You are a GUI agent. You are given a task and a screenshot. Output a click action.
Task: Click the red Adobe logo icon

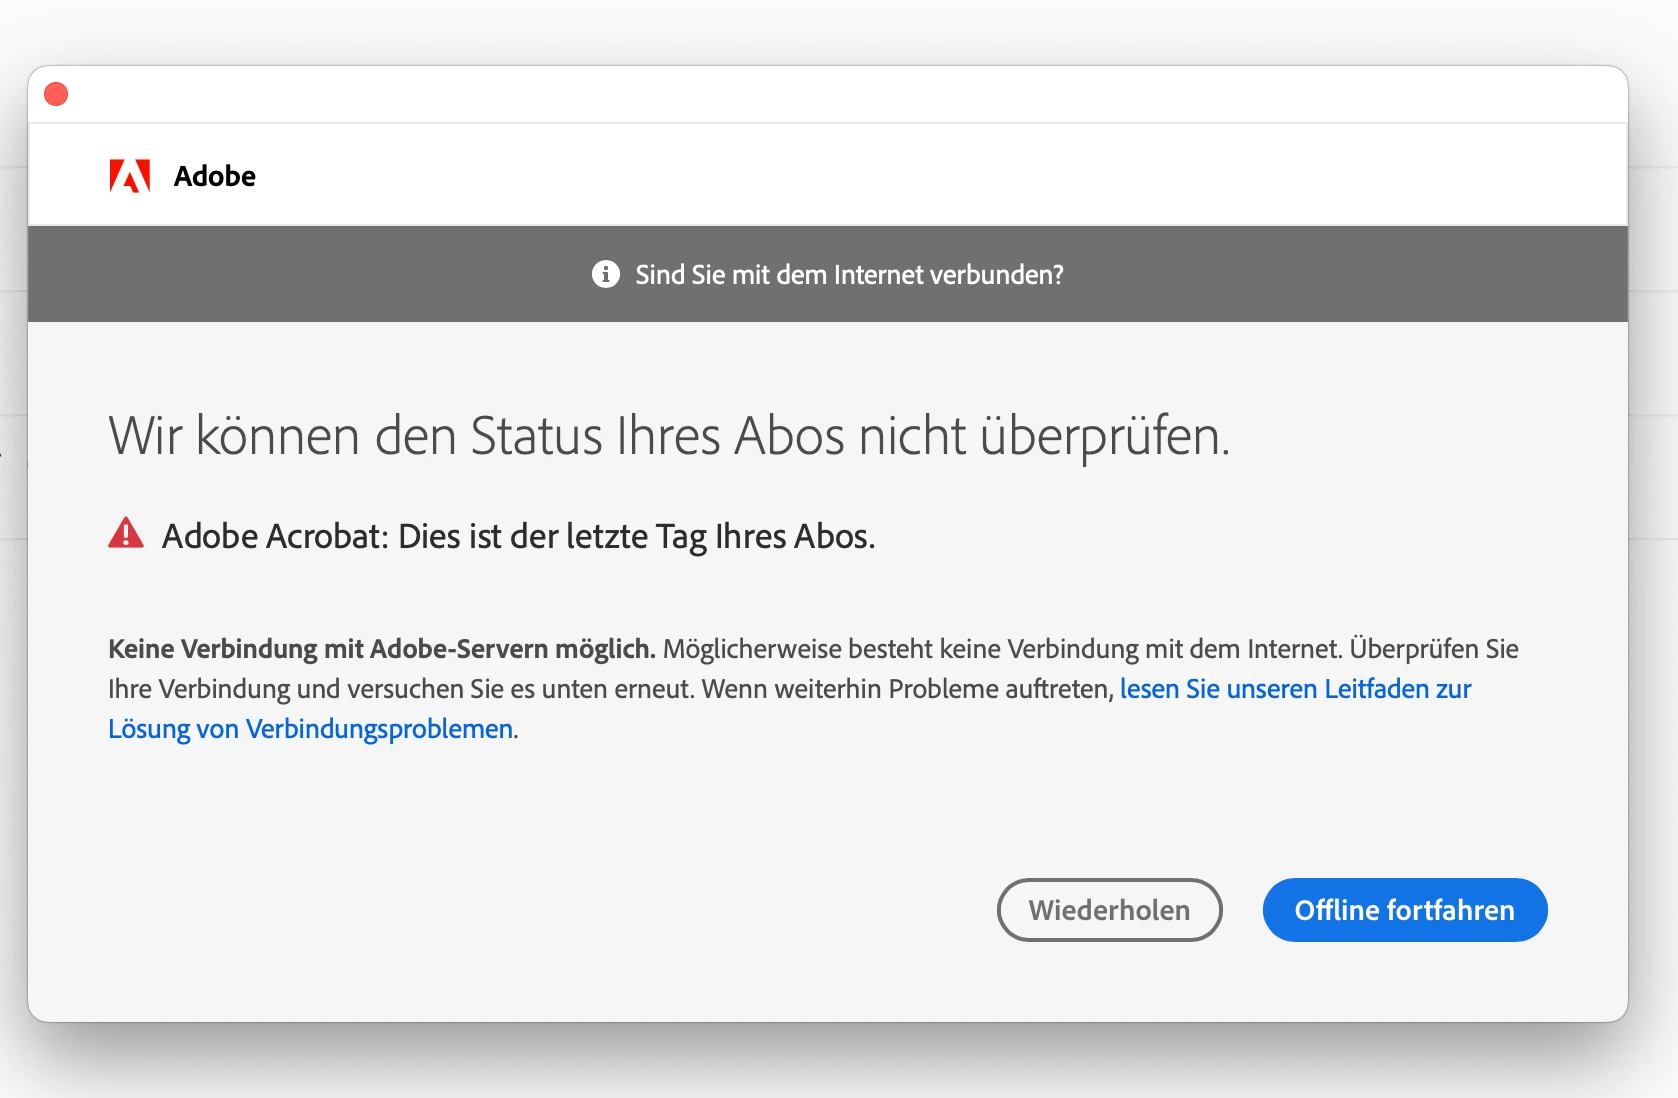pos(130,176)
